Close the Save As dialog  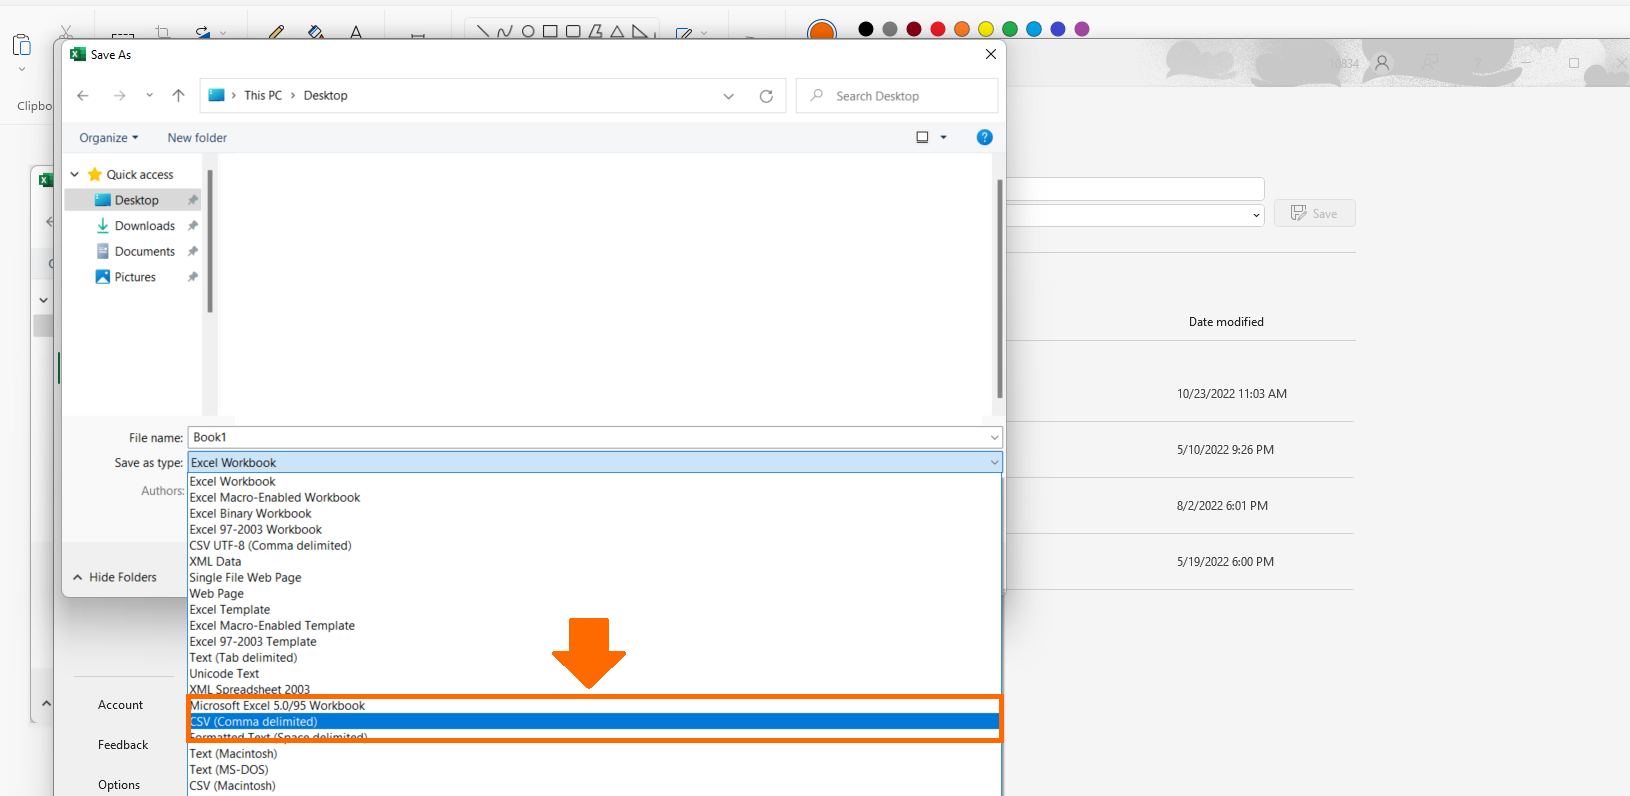click(x=991, y=54)
